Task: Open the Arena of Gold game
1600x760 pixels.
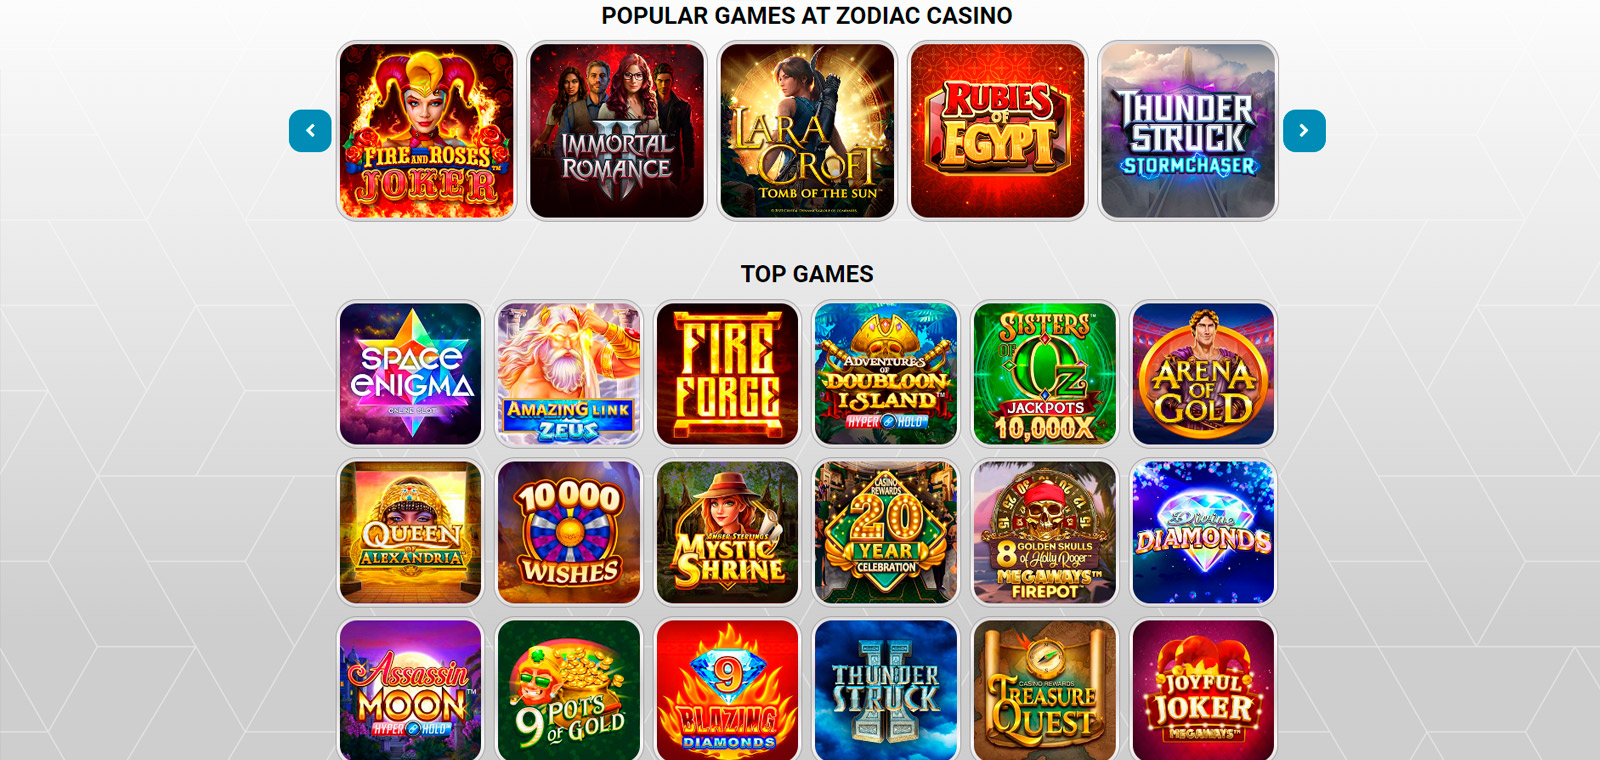Action: pos(1204,374)
